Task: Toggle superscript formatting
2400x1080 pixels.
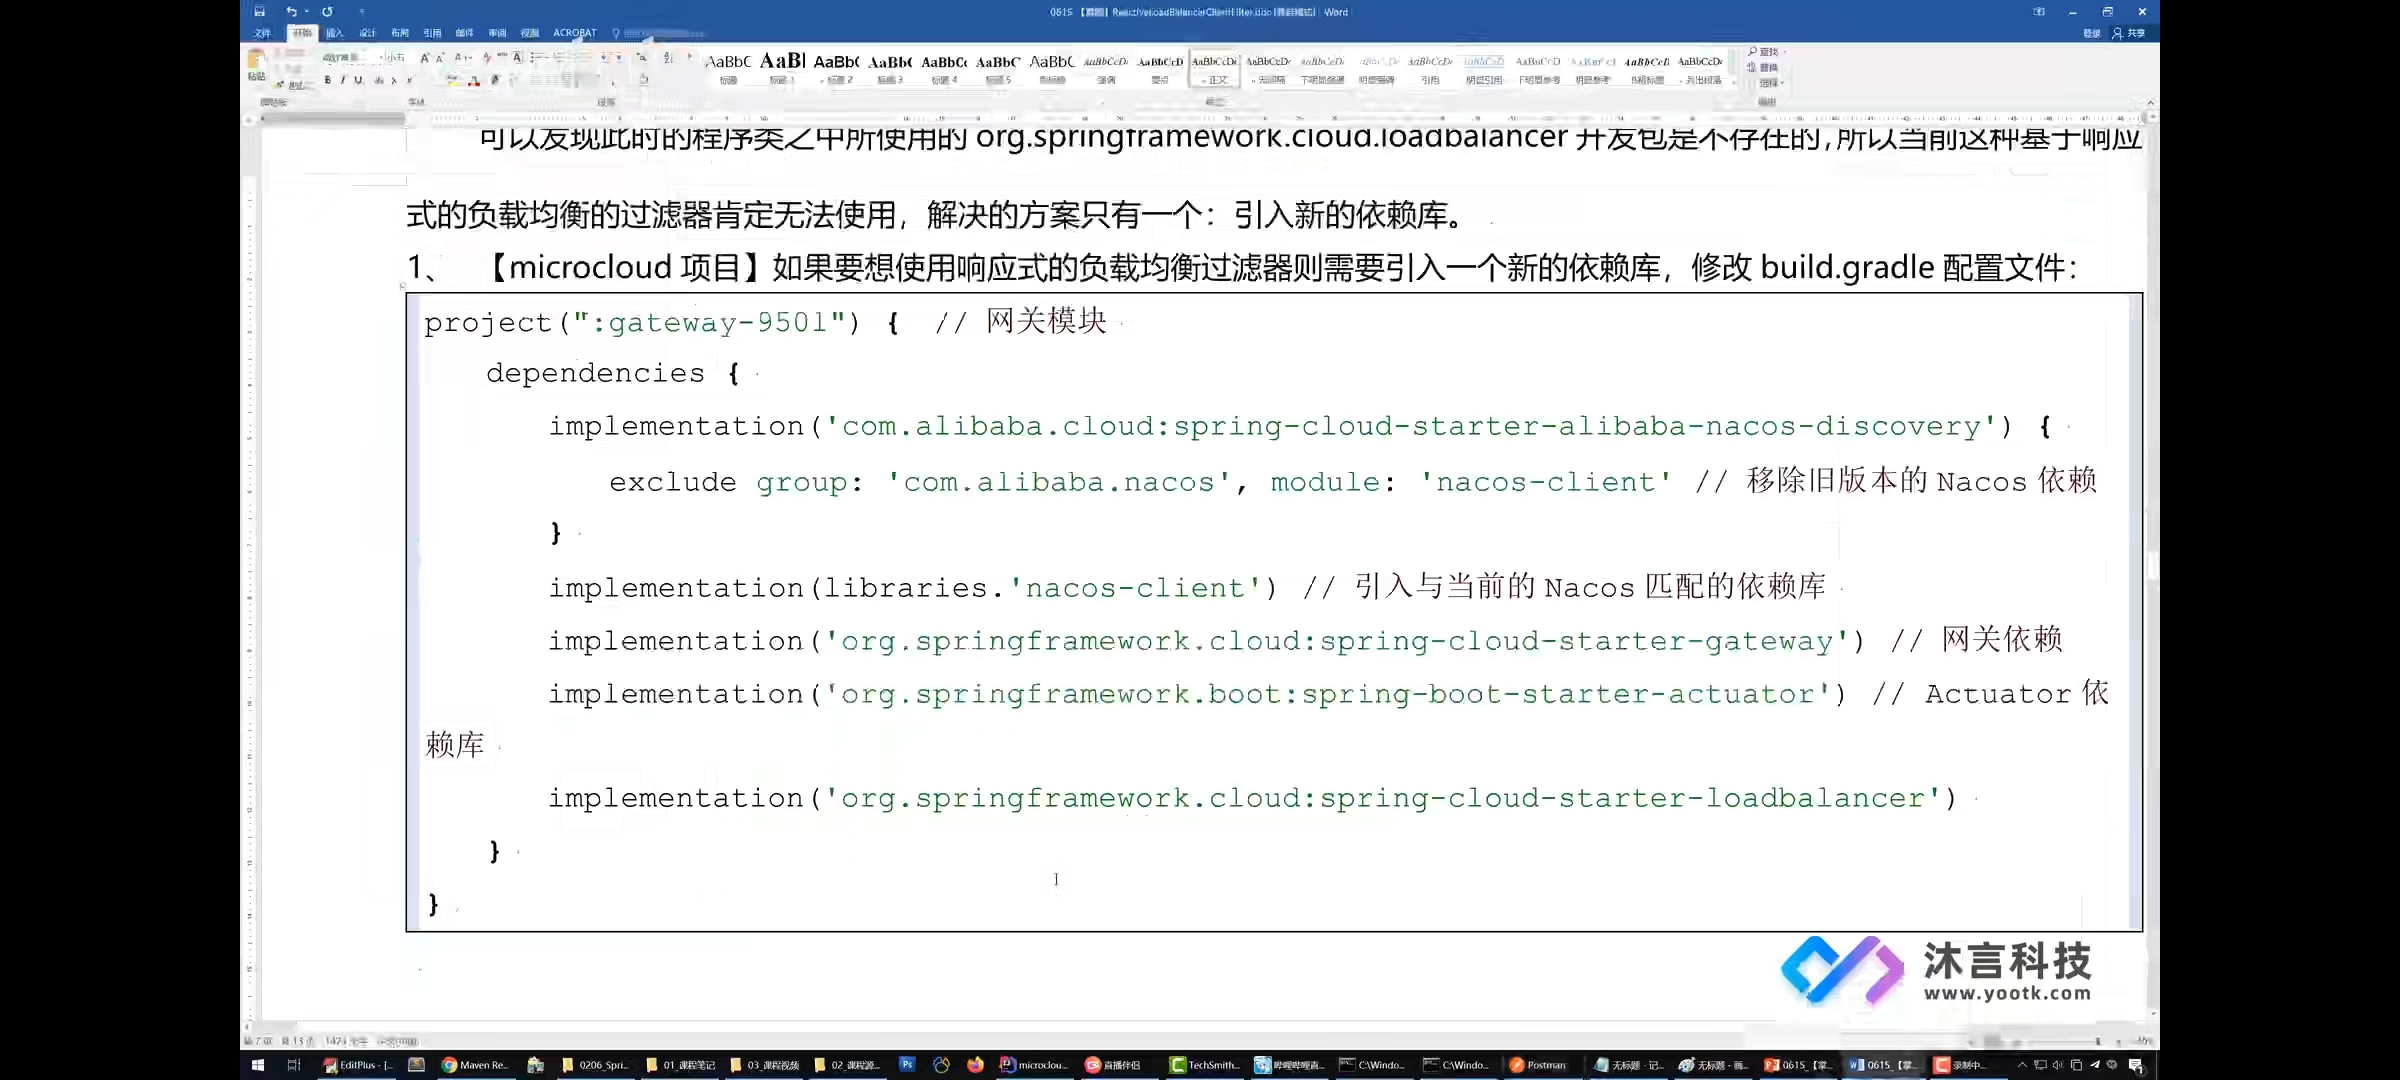Action: (409, 80)
